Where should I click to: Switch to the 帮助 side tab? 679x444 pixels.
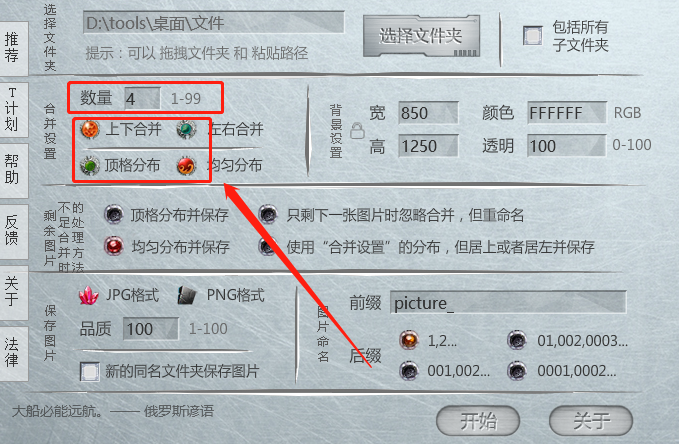13,170
